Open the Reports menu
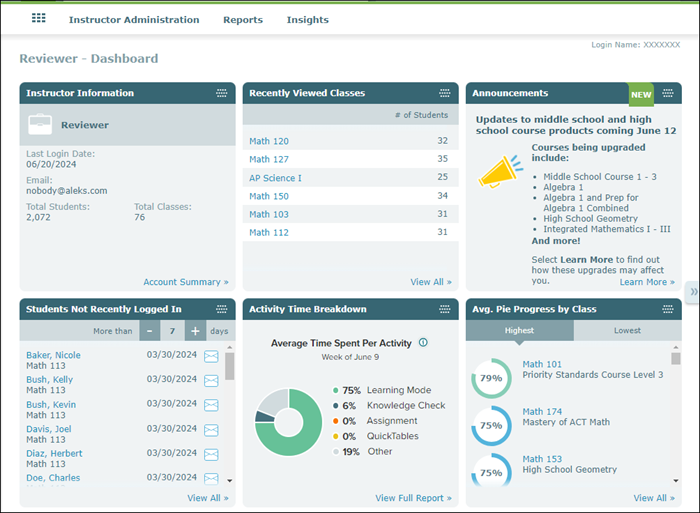 point(243,20)
